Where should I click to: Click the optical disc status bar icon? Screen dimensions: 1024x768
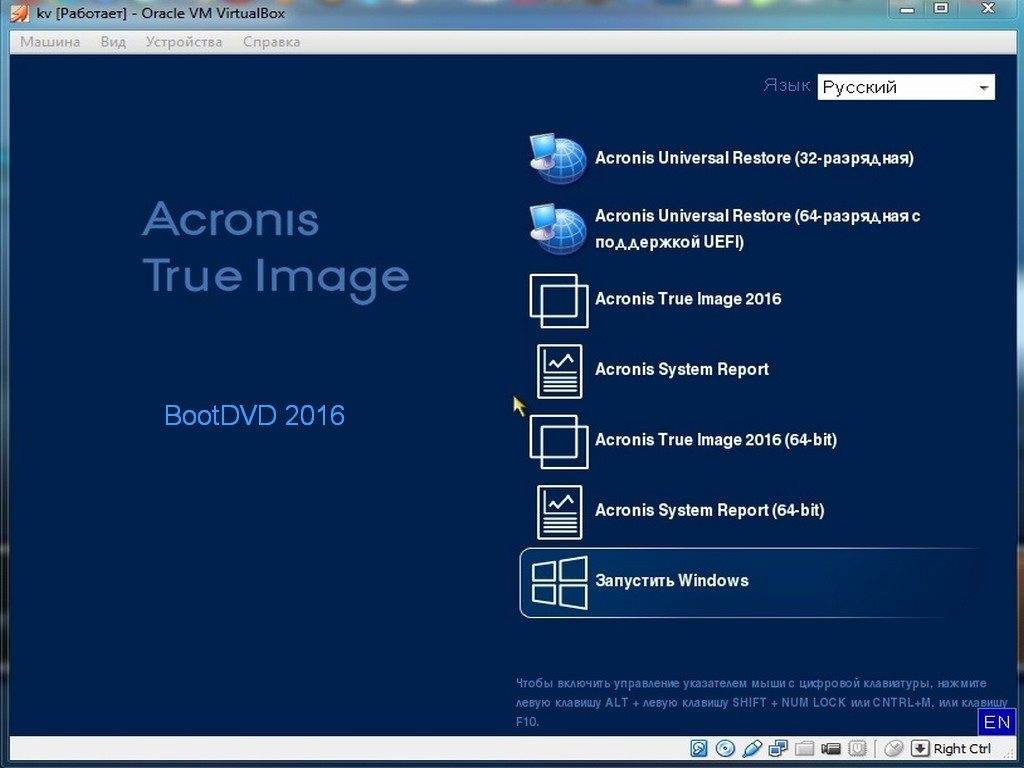tap(726, 749)
